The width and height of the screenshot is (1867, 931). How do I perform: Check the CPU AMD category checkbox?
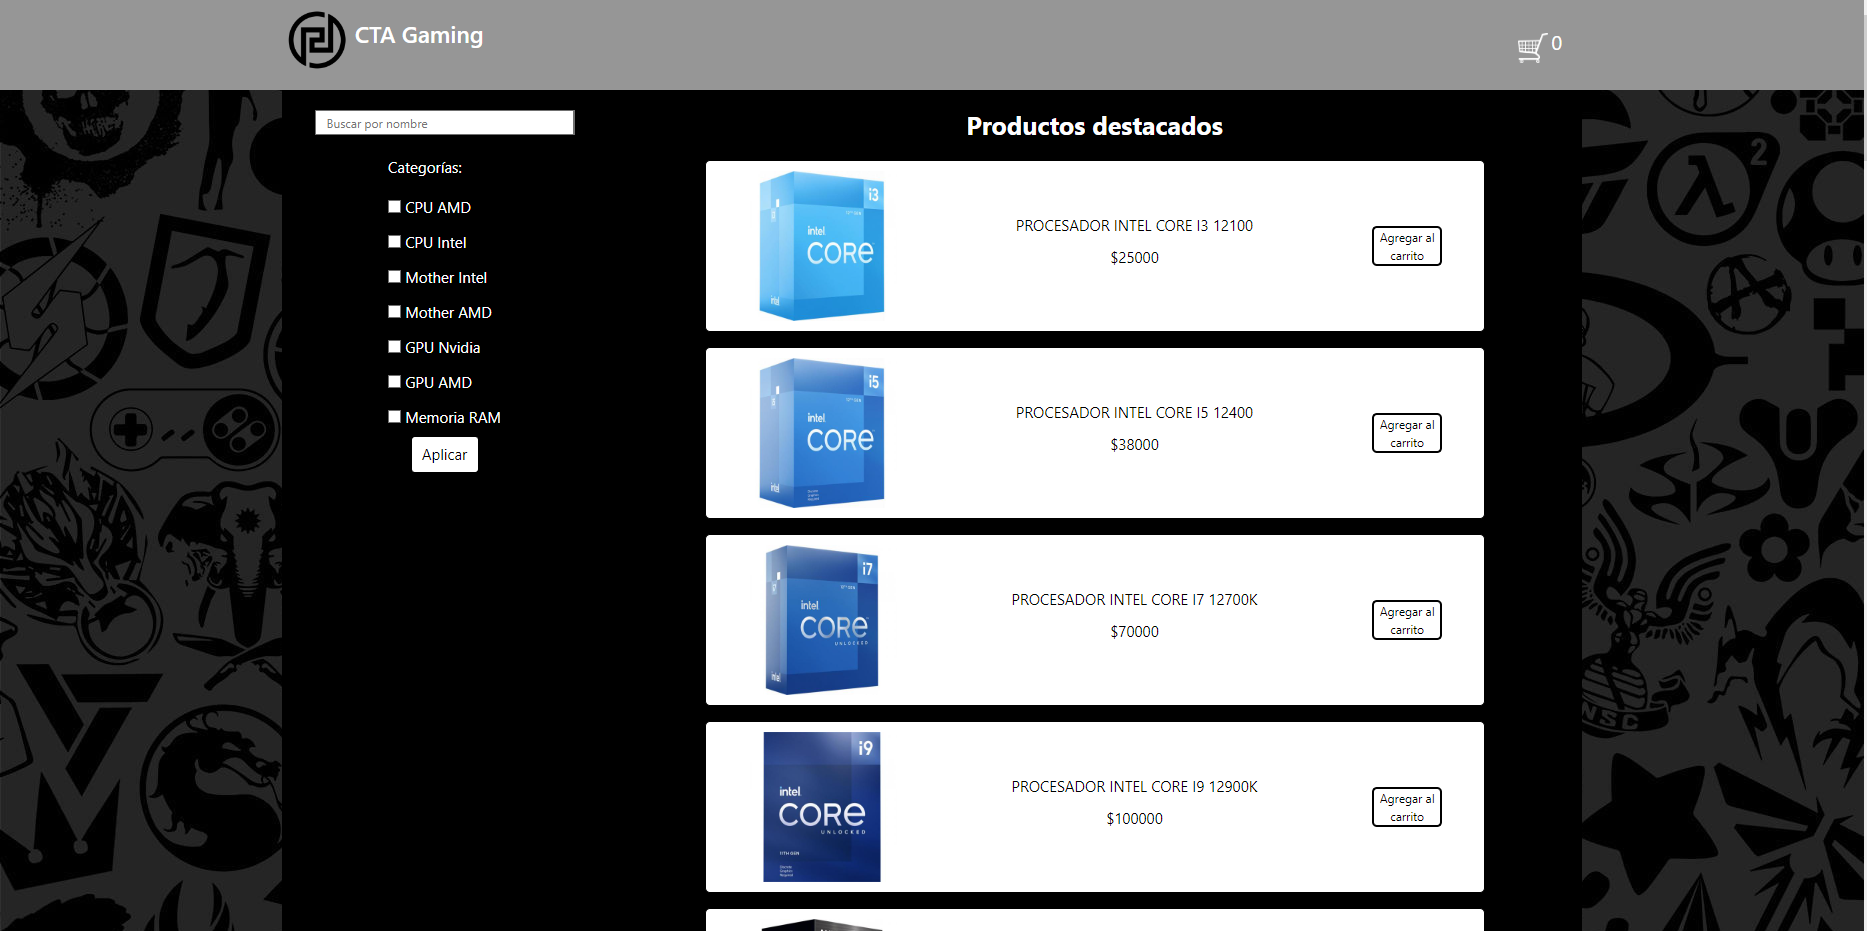click(394, 207)
